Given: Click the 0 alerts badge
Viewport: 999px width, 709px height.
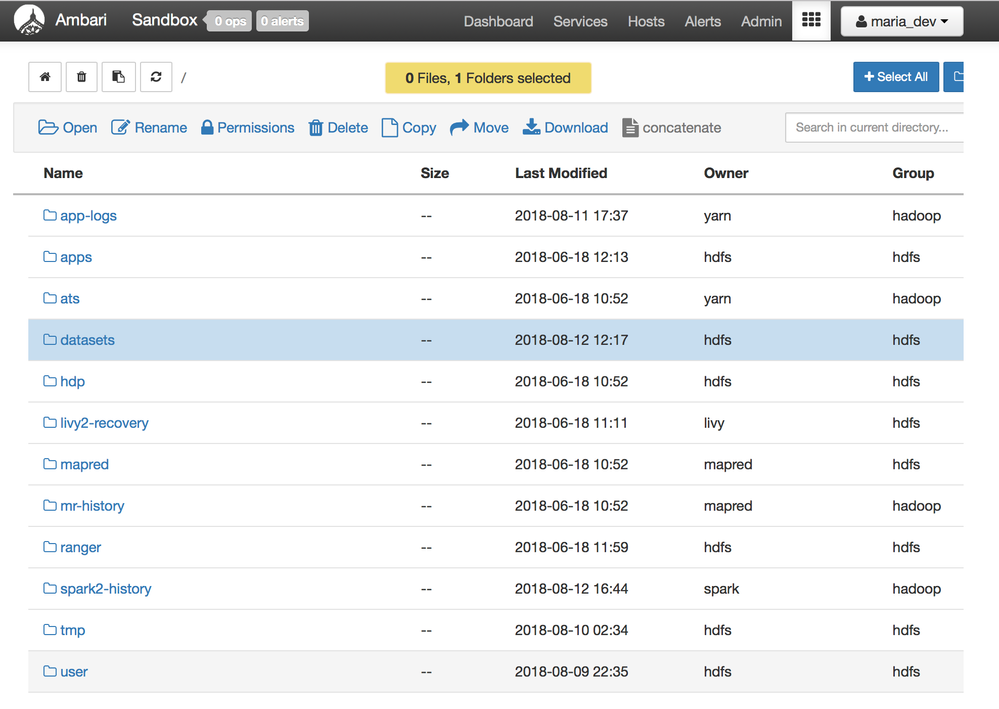Looking at the screenshot, I should point(282,21).
